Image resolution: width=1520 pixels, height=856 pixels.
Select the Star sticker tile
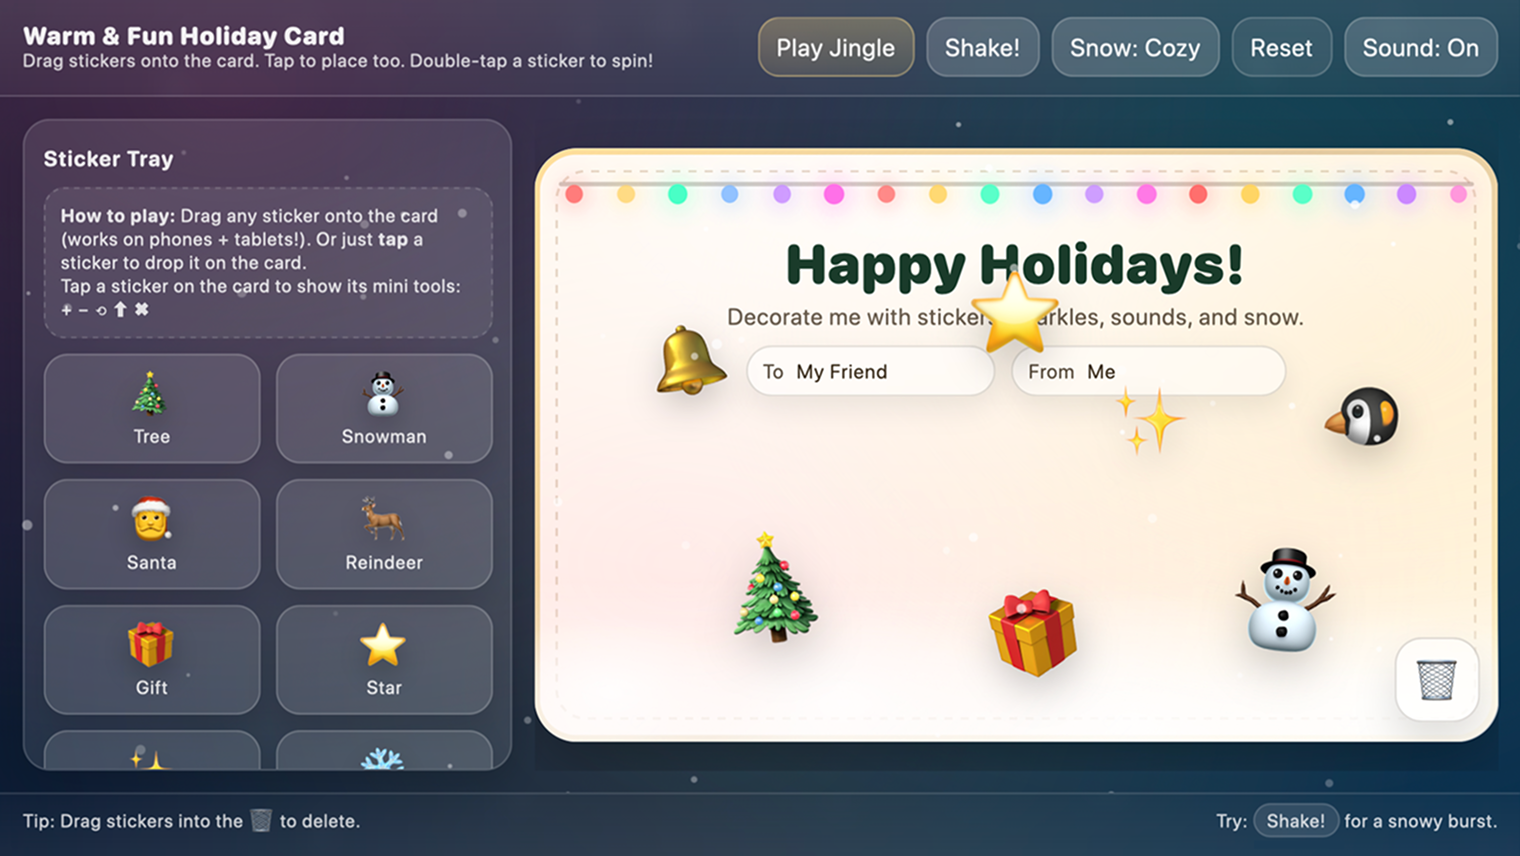click(384, 659)
